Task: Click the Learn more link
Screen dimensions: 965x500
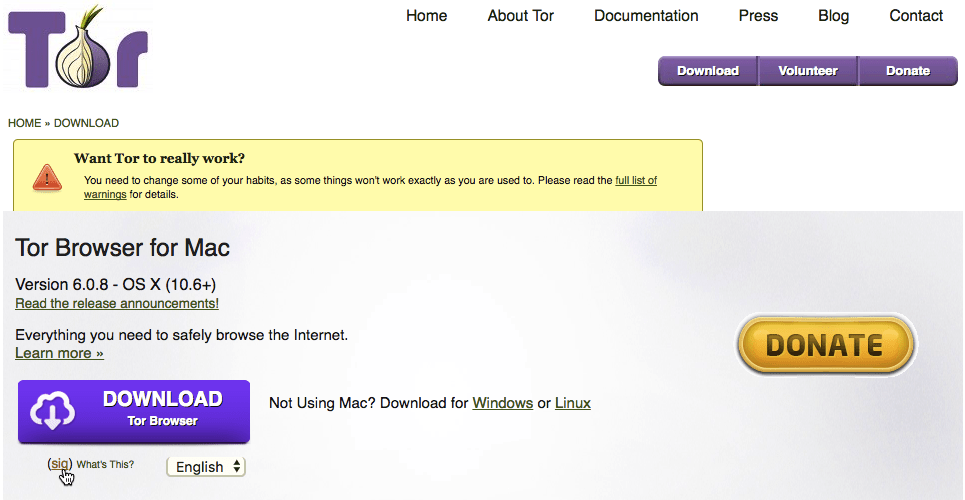Action: 59,353
